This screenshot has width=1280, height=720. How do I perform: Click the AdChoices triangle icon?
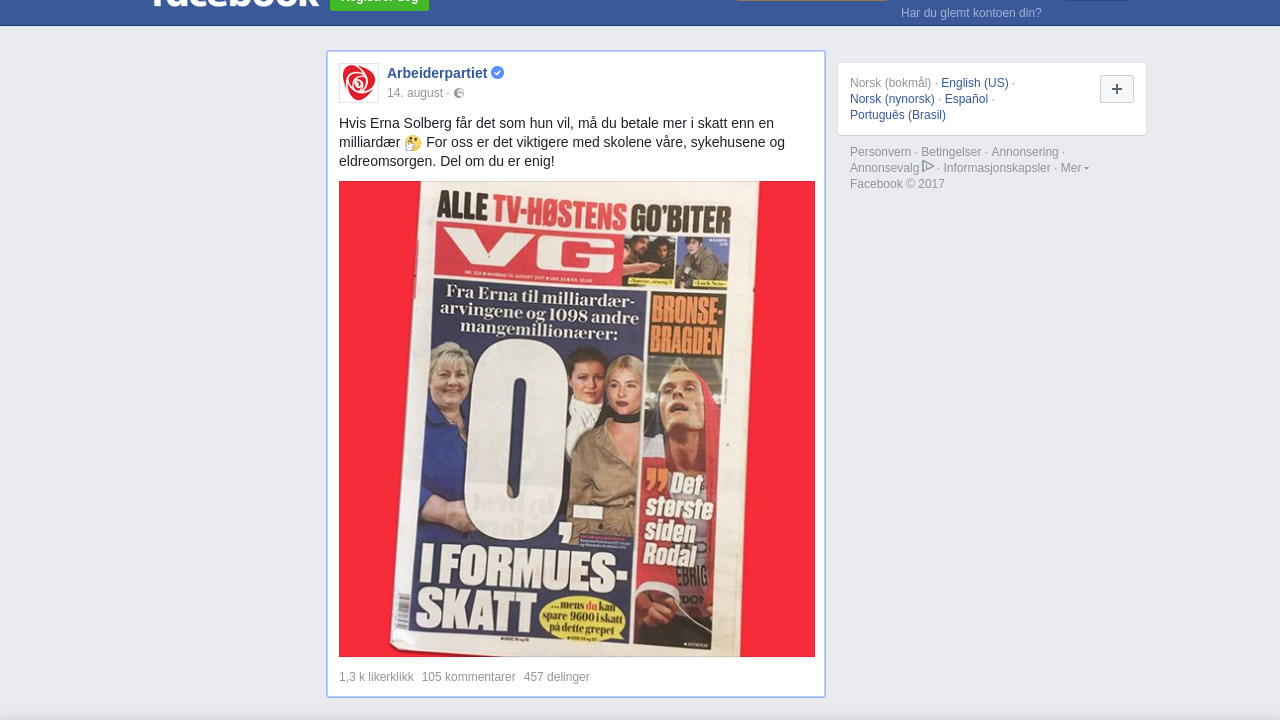pos(928,167)
